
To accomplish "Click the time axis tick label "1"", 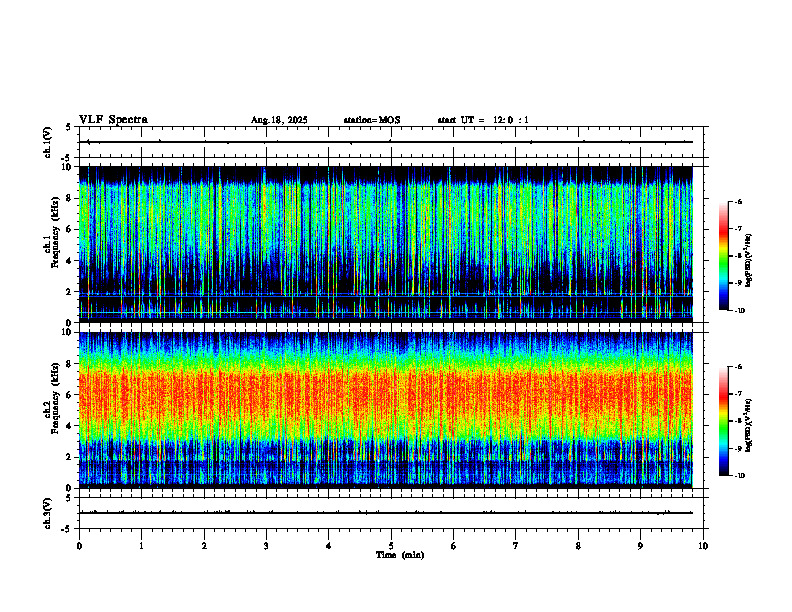I will 141,546.
